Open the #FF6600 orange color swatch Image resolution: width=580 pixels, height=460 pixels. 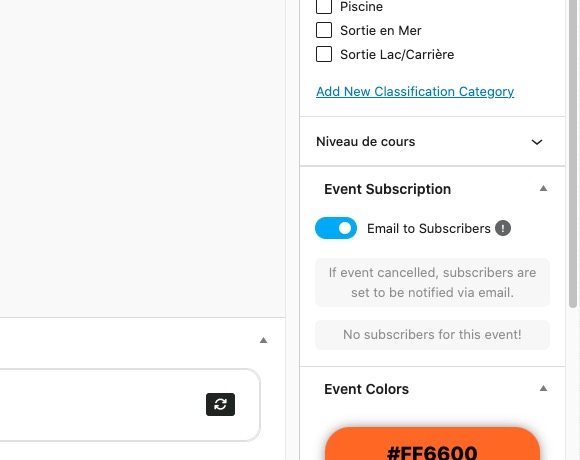(432, 444)
